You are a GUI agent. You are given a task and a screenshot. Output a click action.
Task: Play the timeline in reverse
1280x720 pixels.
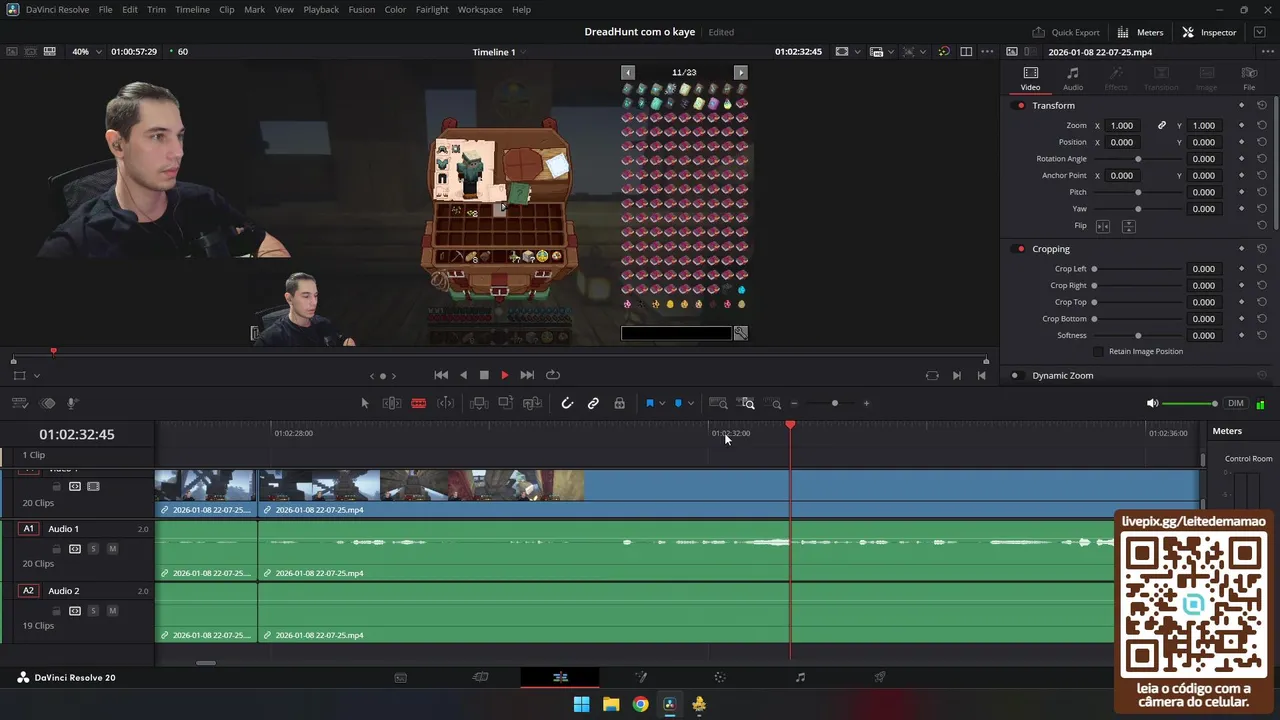463,375
